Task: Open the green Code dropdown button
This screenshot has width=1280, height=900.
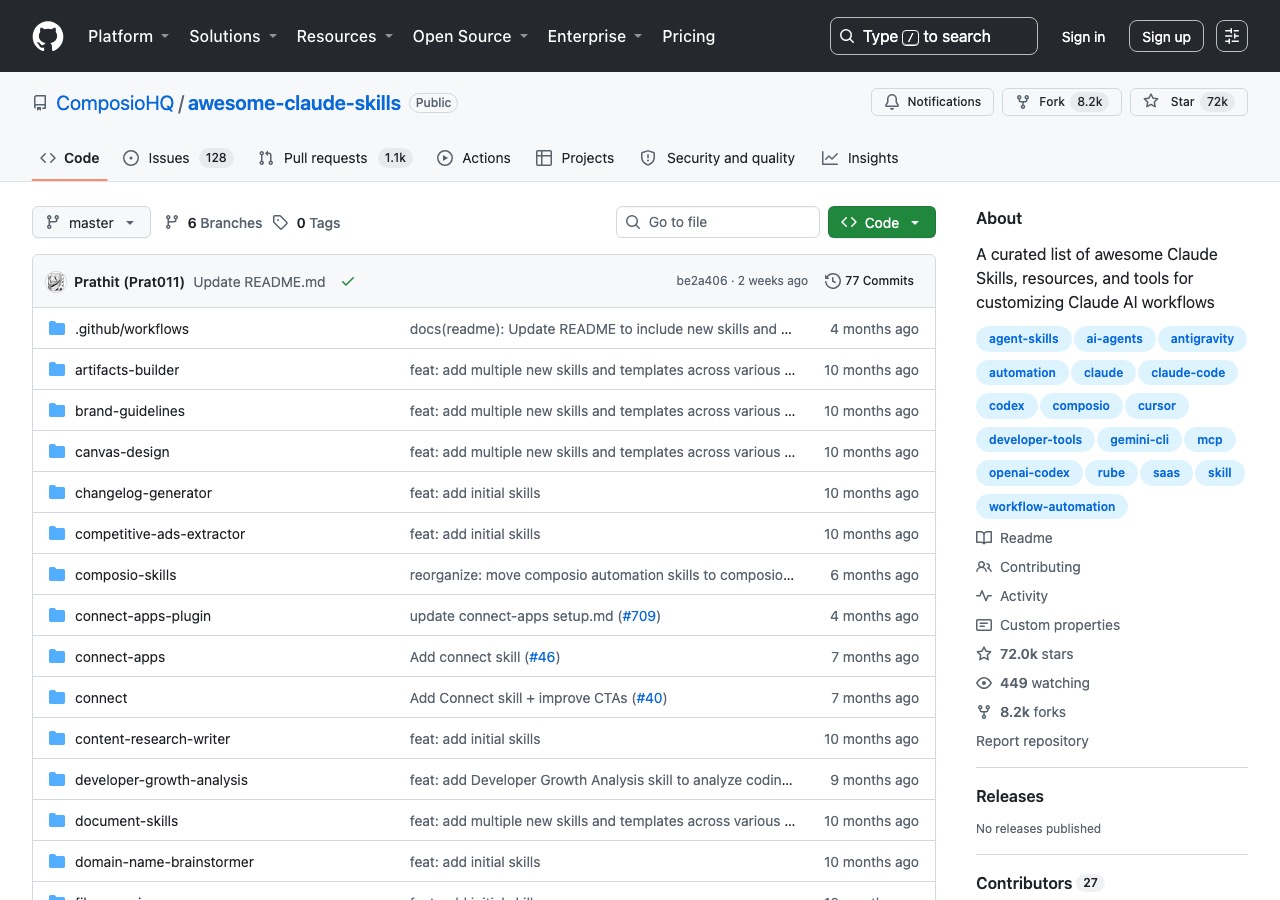Action: click(882, 222)
